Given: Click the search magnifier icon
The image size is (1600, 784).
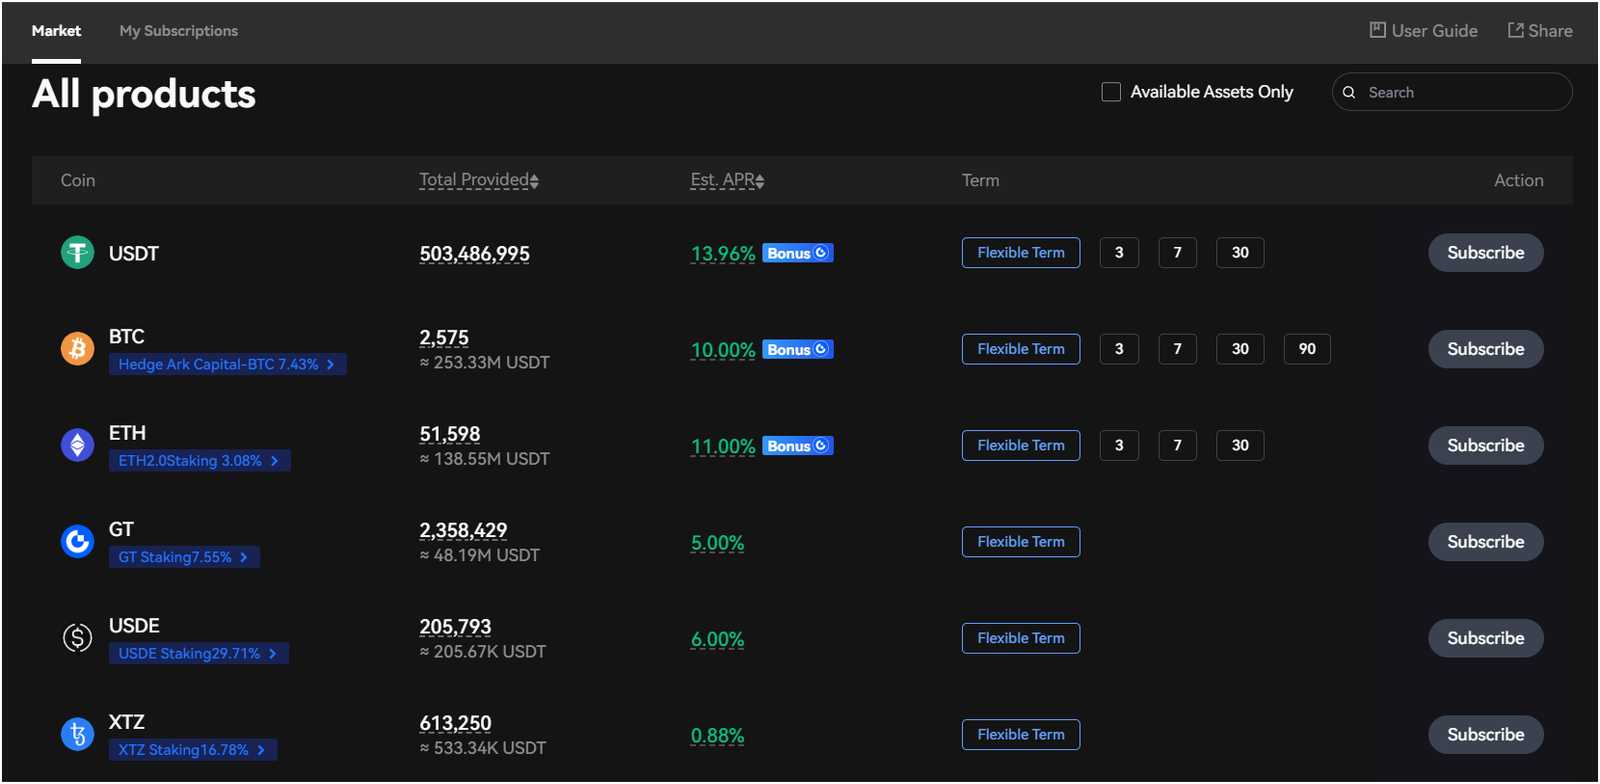Looking at the screenshot, I should coord(1349,92).
